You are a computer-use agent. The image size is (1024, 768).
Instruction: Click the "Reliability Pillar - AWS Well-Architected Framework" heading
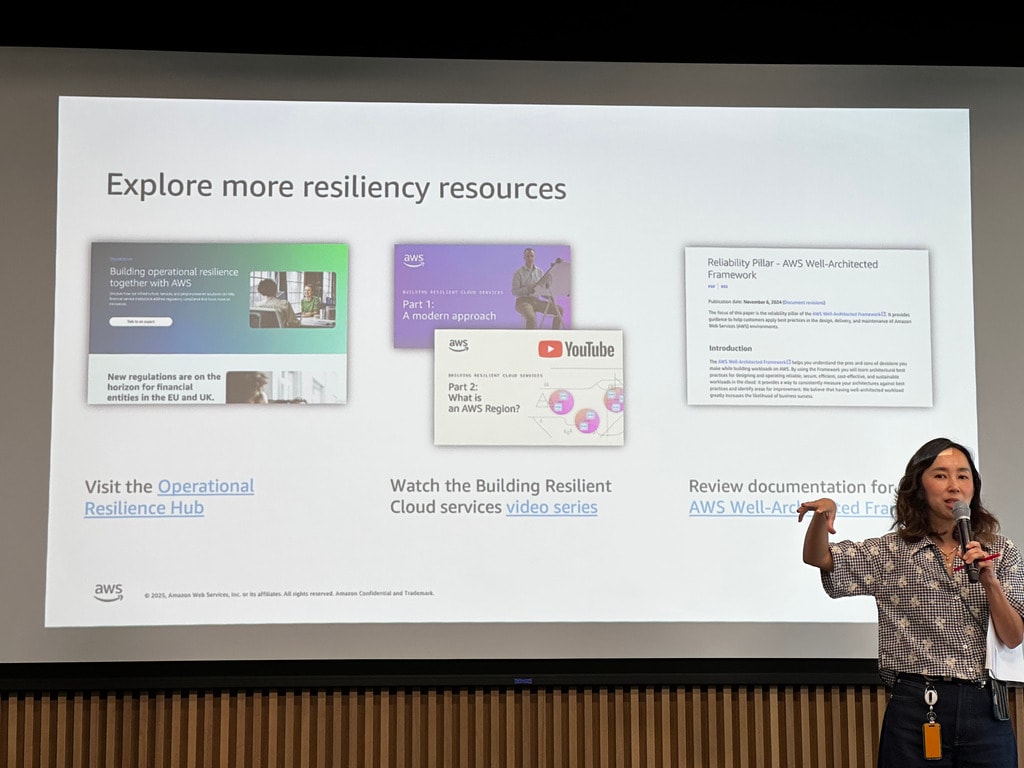tap(792, 268)
